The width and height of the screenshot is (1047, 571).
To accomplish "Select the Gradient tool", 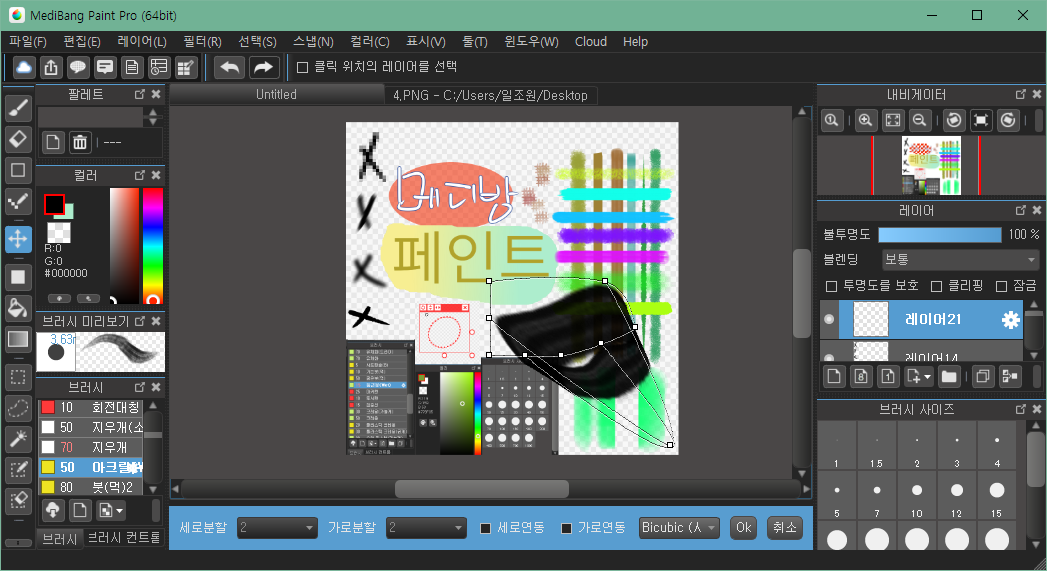I will coord(18,339).
